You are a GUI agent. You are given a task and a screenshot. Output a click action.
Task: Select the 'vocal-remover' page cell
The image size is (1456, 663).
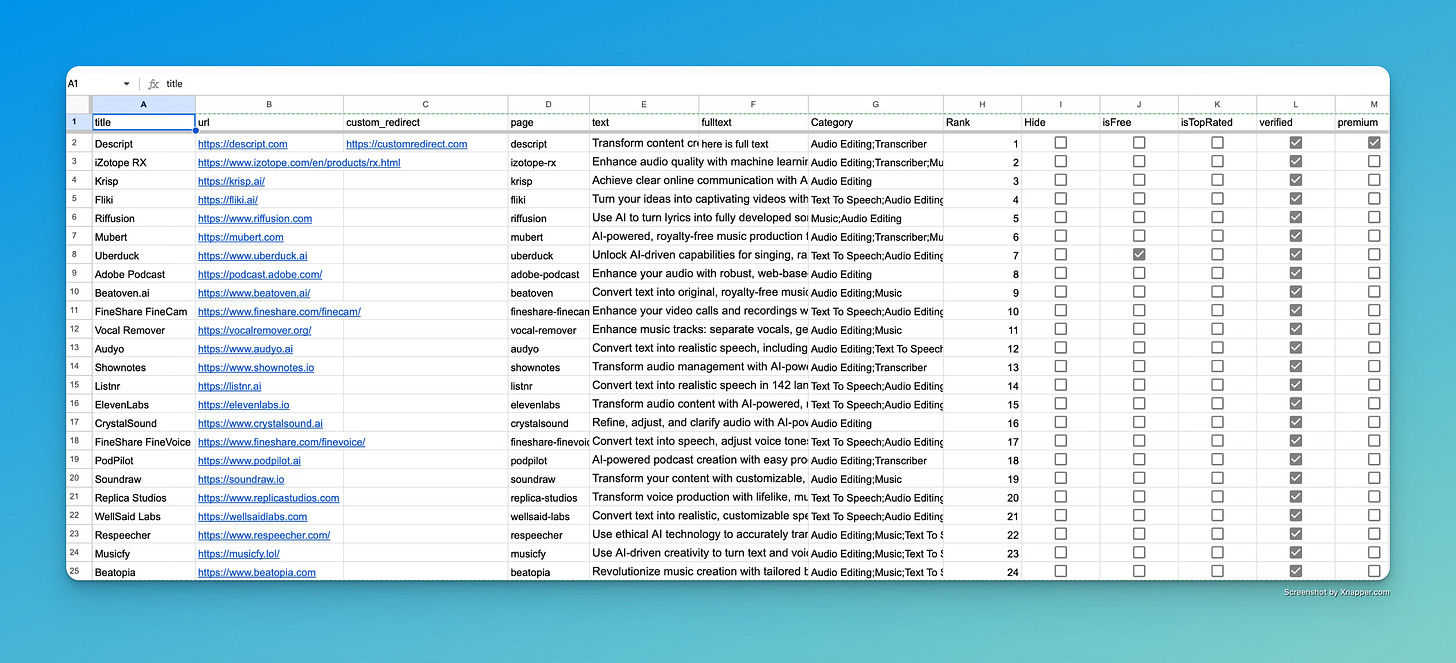point(549,330)
